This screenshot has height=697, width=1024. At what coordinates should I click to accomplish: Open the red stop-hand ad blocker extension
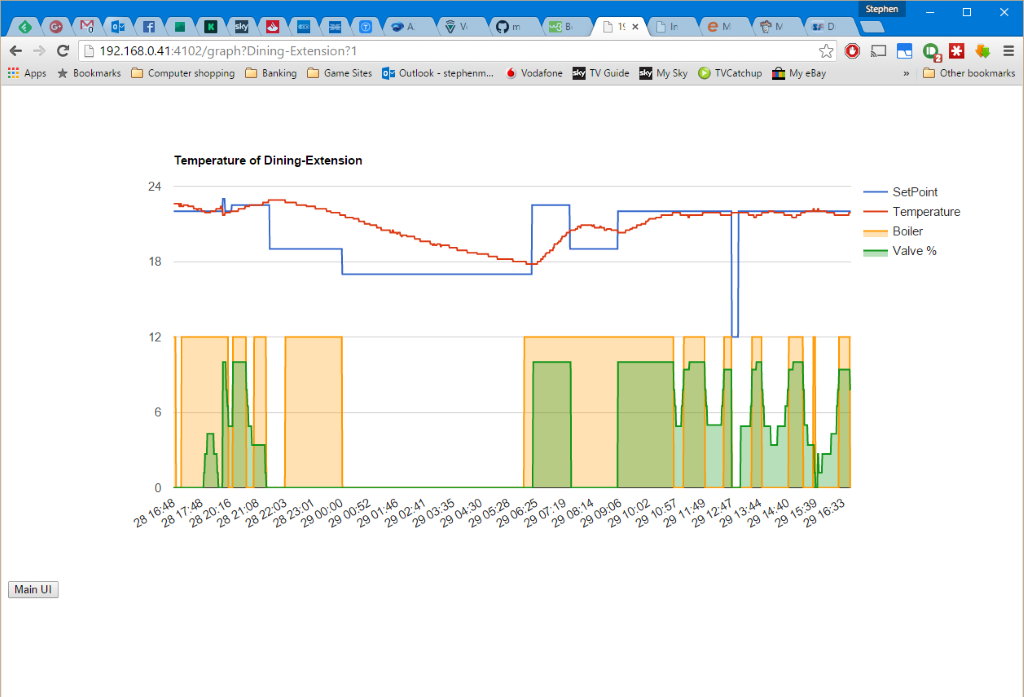(852, 51)
